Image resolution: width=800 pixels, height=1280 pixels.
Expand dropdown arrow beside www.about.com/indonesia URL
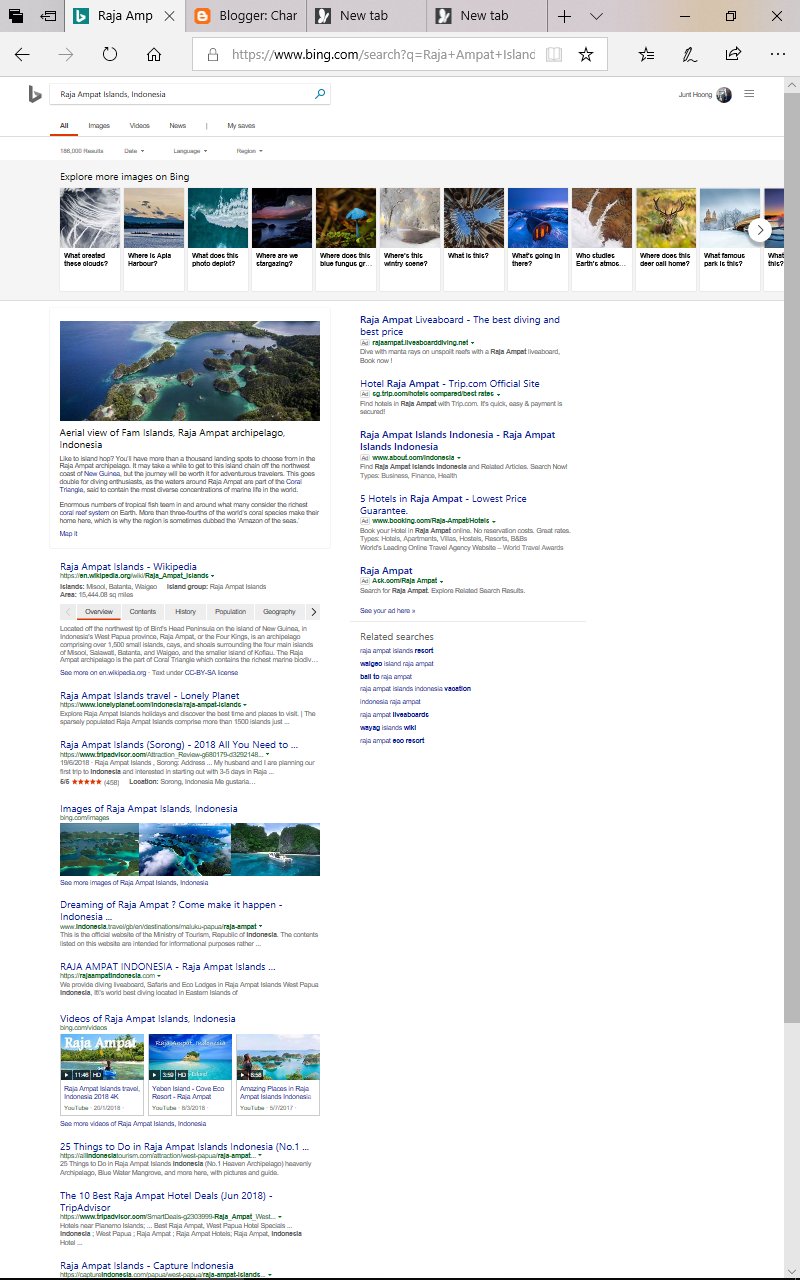(x=458, y=457)
